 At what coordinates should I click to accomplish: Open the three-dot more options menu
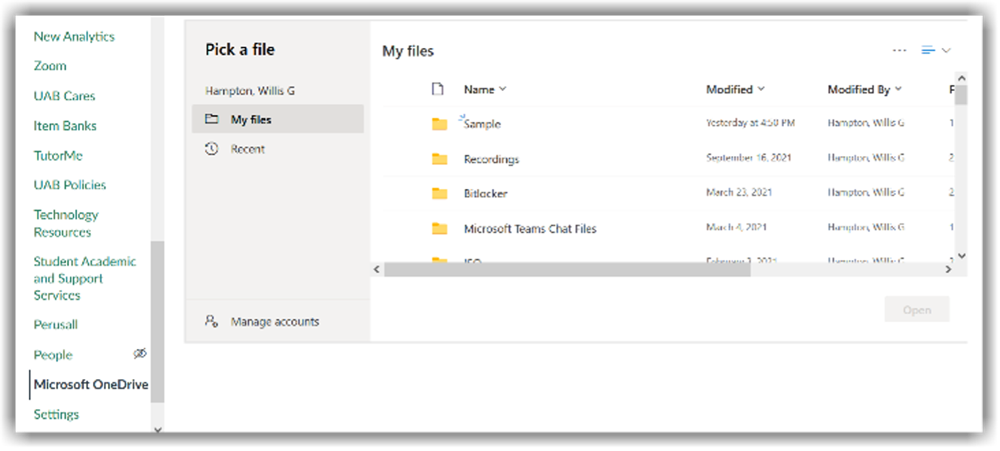pyautogui.click(x=899, y=50)
